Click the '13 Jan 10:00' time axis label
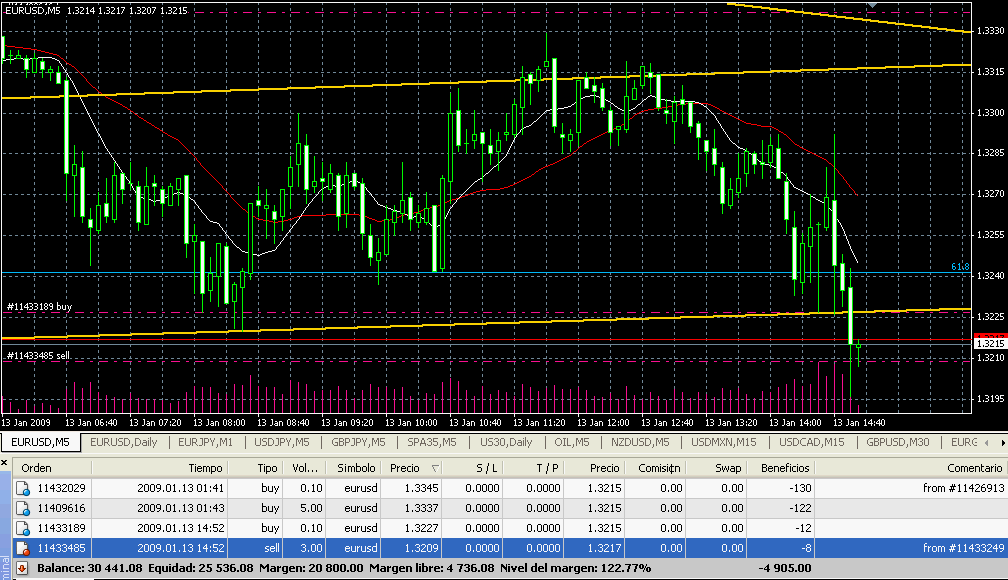 (411, 423)
